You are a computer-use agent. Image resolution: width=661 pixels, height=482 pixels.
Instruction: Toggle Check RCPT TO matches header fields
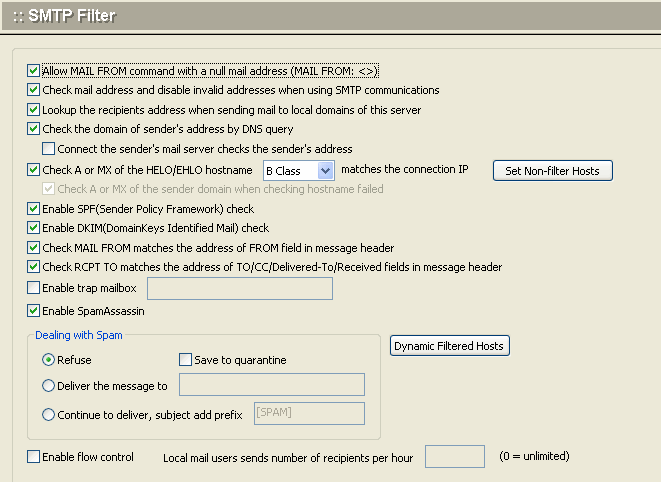34,267
